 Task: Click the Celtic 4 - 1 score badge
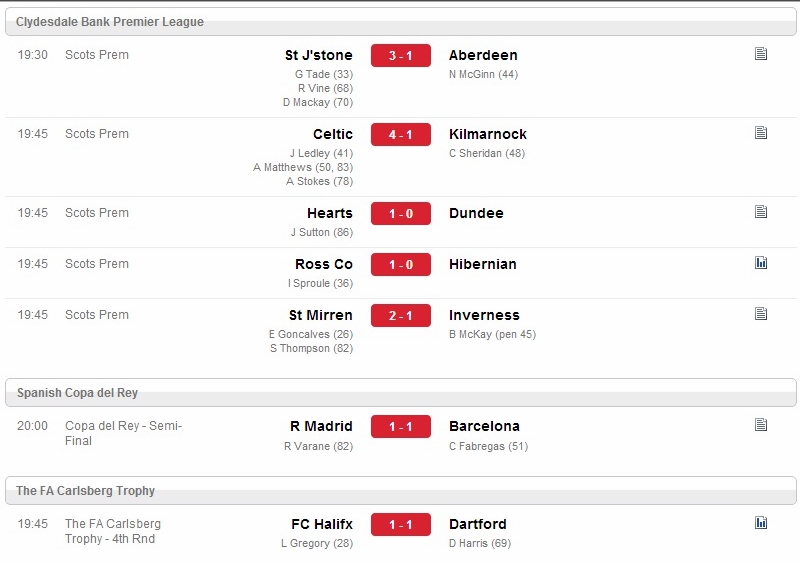[401, 135]
